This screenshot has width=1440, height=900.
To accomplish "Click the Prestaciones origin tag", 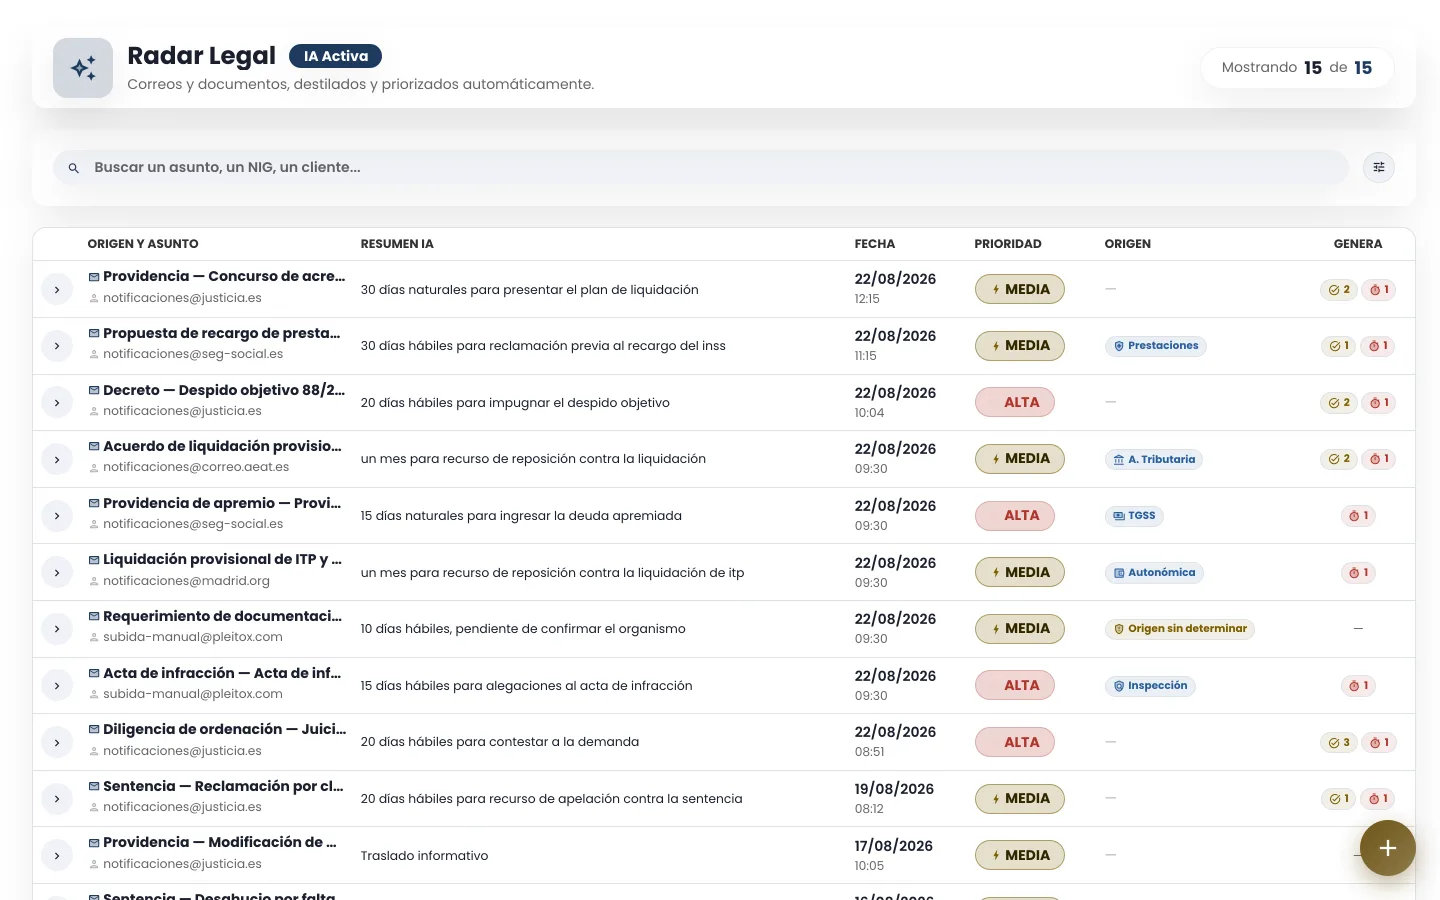I will [1156, 346].
